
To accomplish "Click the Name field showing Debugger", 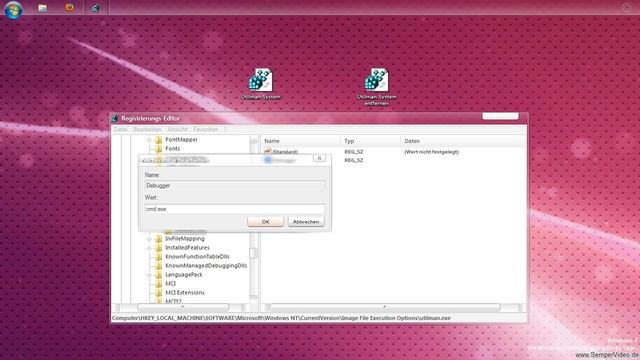I will pos(235,186).
